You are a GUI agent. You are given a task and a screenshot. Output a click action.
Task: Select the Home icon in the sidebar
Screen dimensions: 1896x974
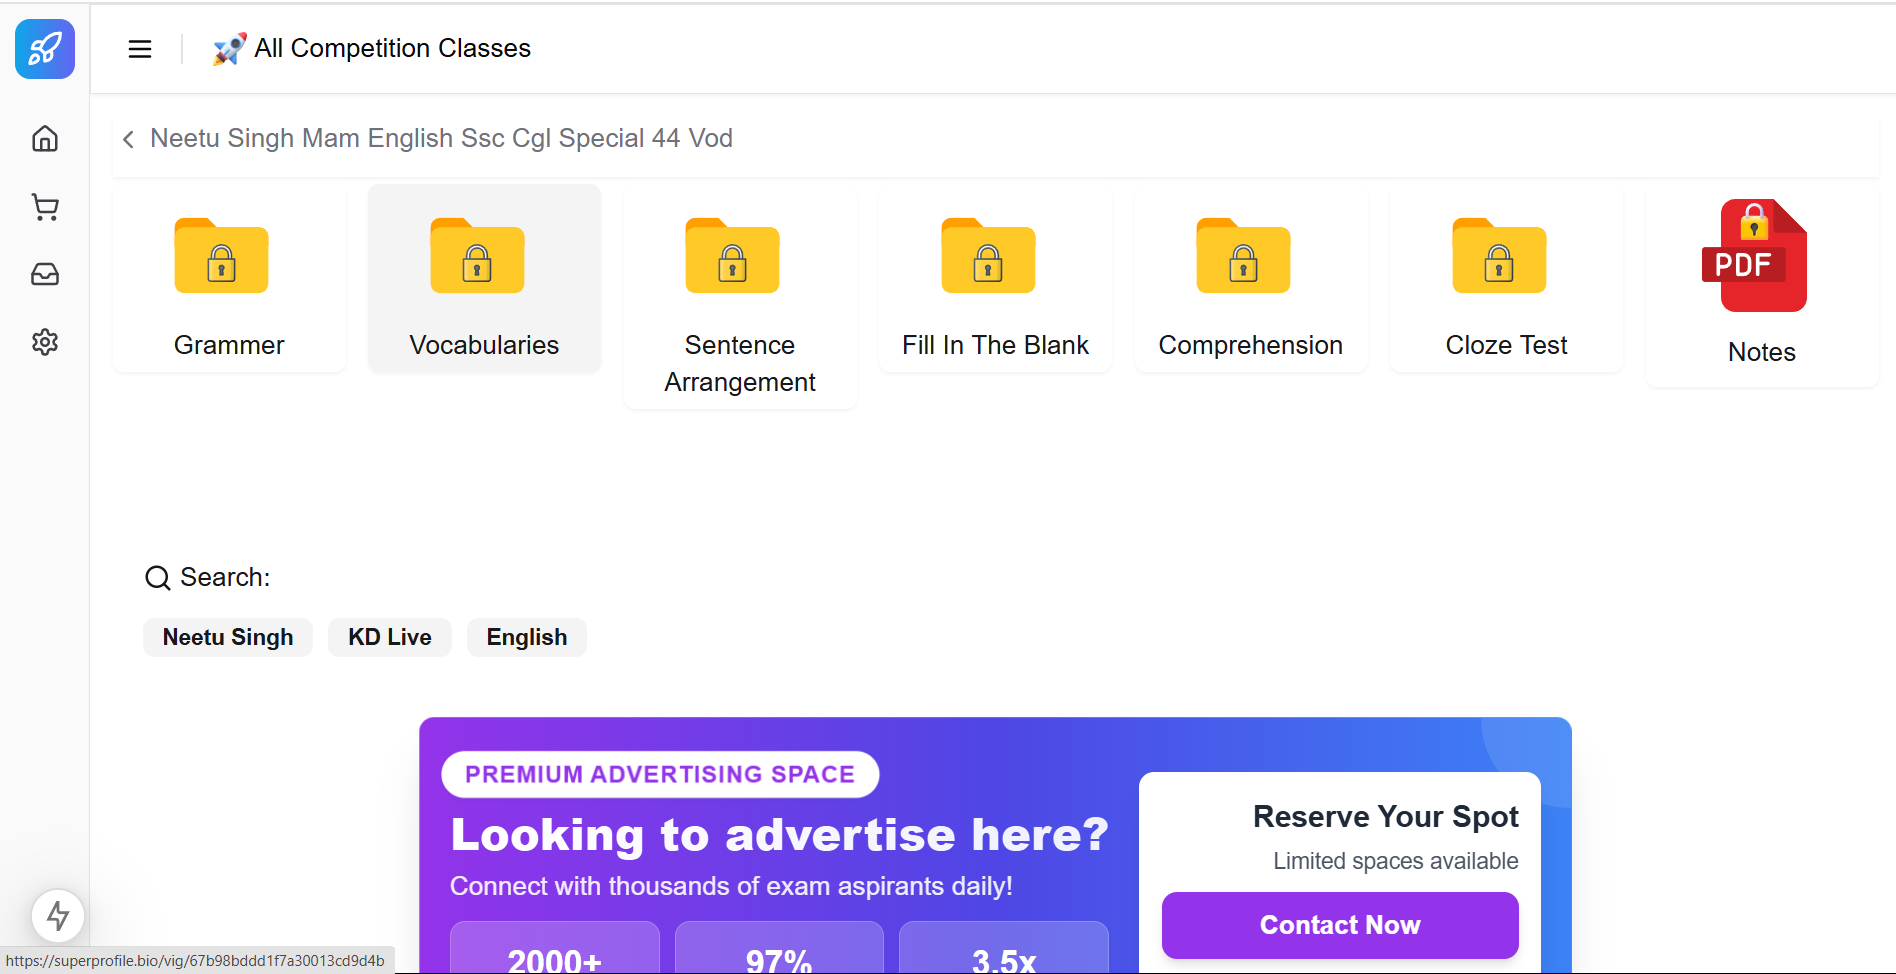(44, 139)
